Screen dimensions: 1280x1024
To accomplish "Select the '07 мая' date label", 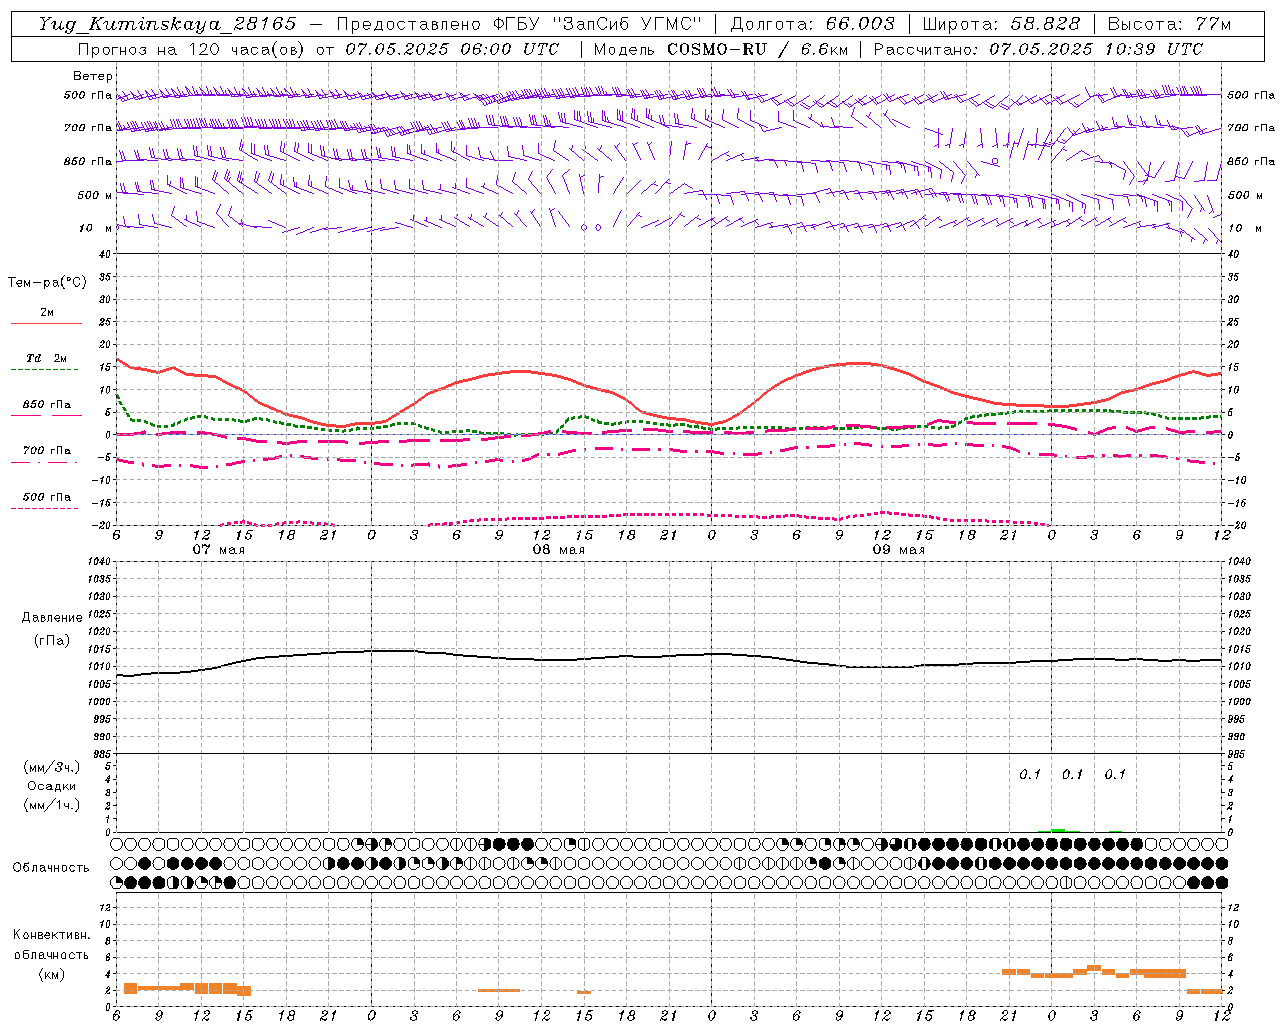I will pos(219,550).
